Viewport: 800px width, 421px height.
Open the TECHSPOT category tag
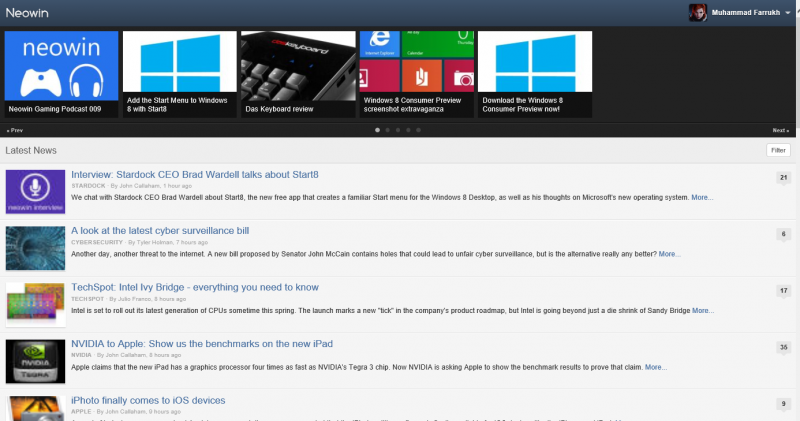pyautogui.click(x=87, y=299)
